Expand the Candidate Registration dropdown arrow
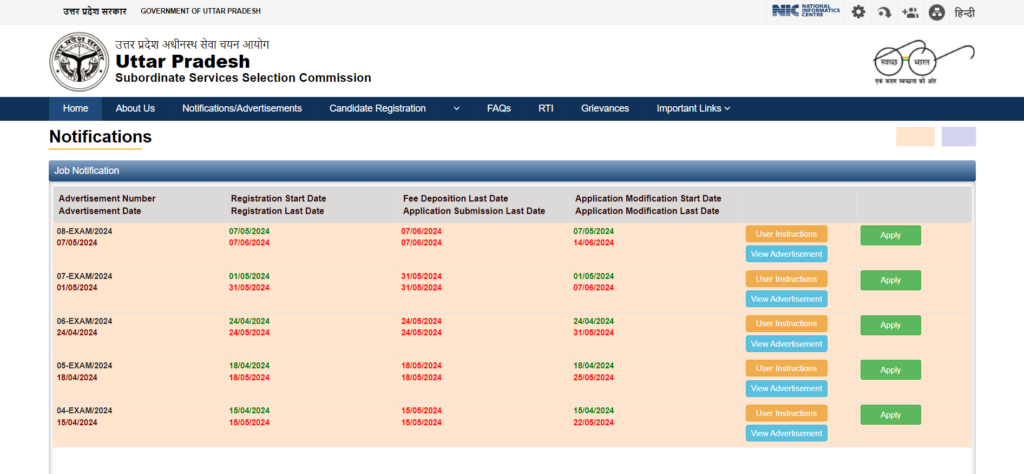This screenshot has height=474, width=1024. [x=456, y=108]
